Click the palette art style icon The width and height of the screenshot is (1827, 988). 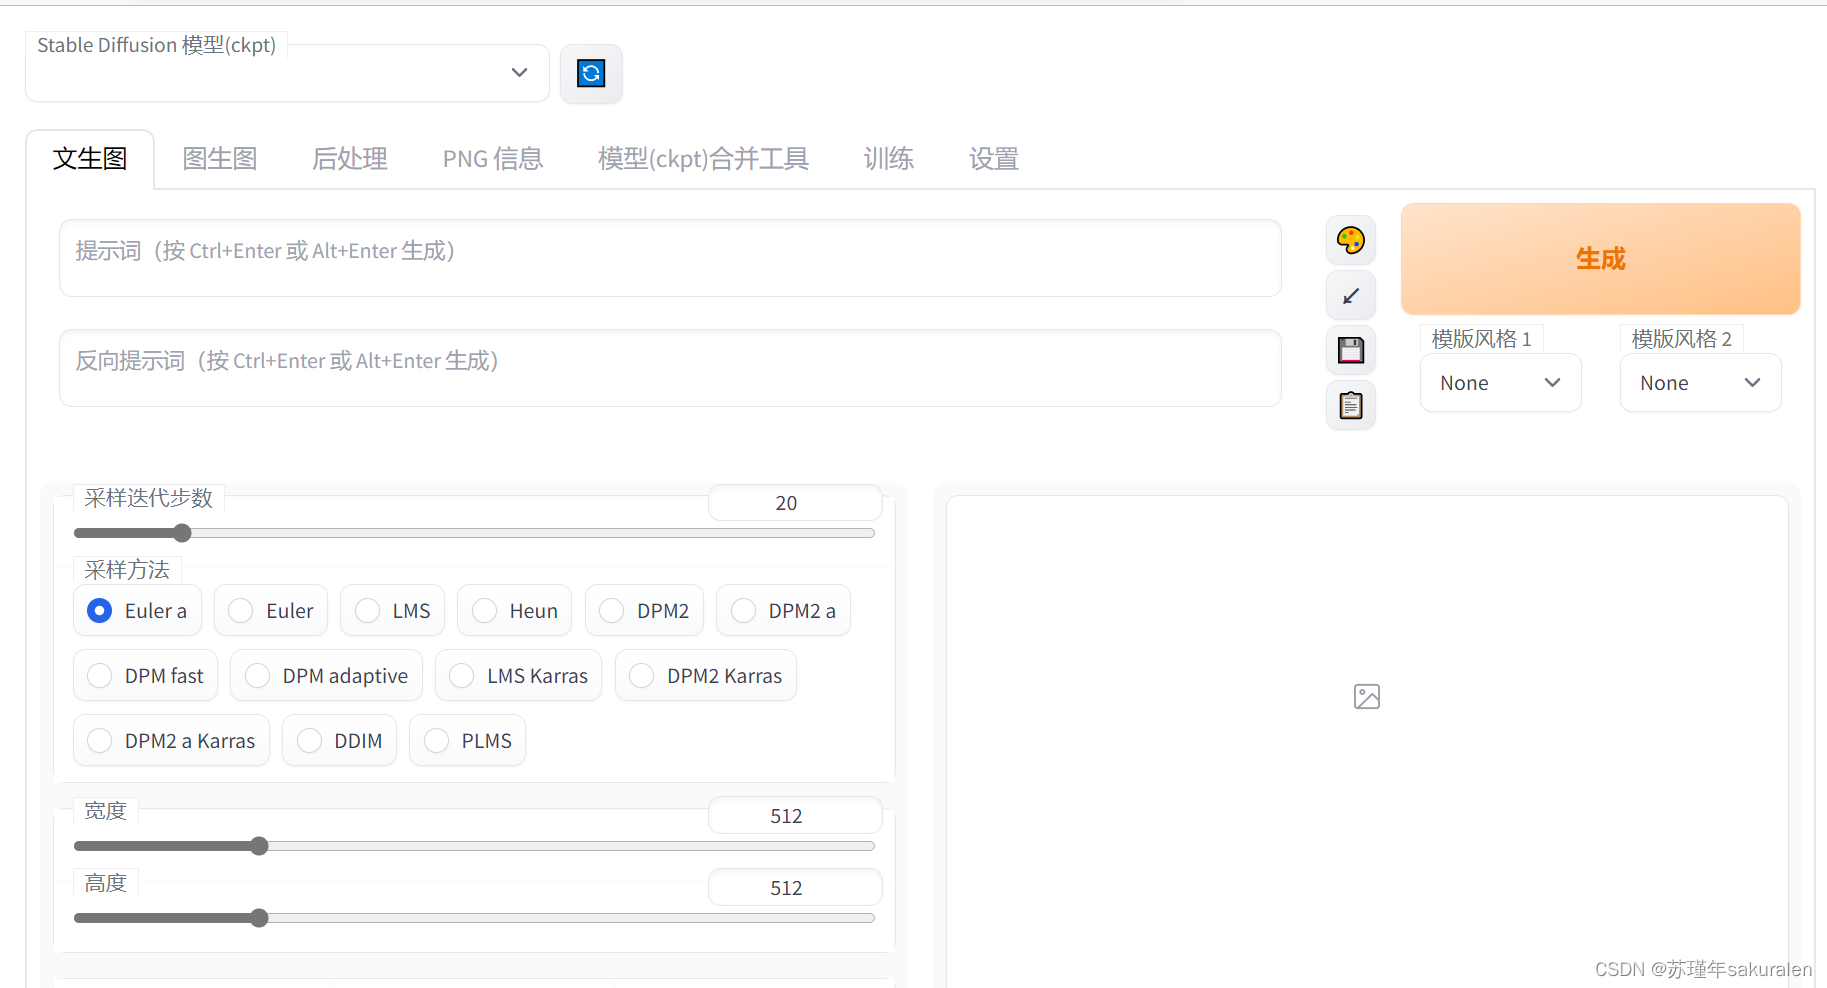pyautogui.click(x=1351, y=240)
